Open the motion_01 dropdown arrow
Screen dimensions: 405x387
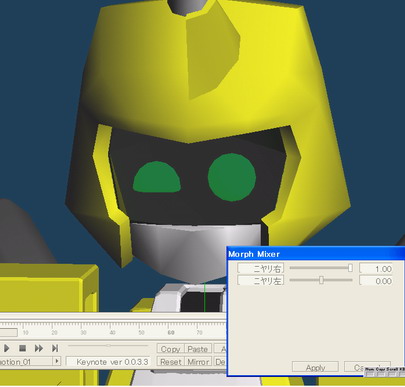57,361
